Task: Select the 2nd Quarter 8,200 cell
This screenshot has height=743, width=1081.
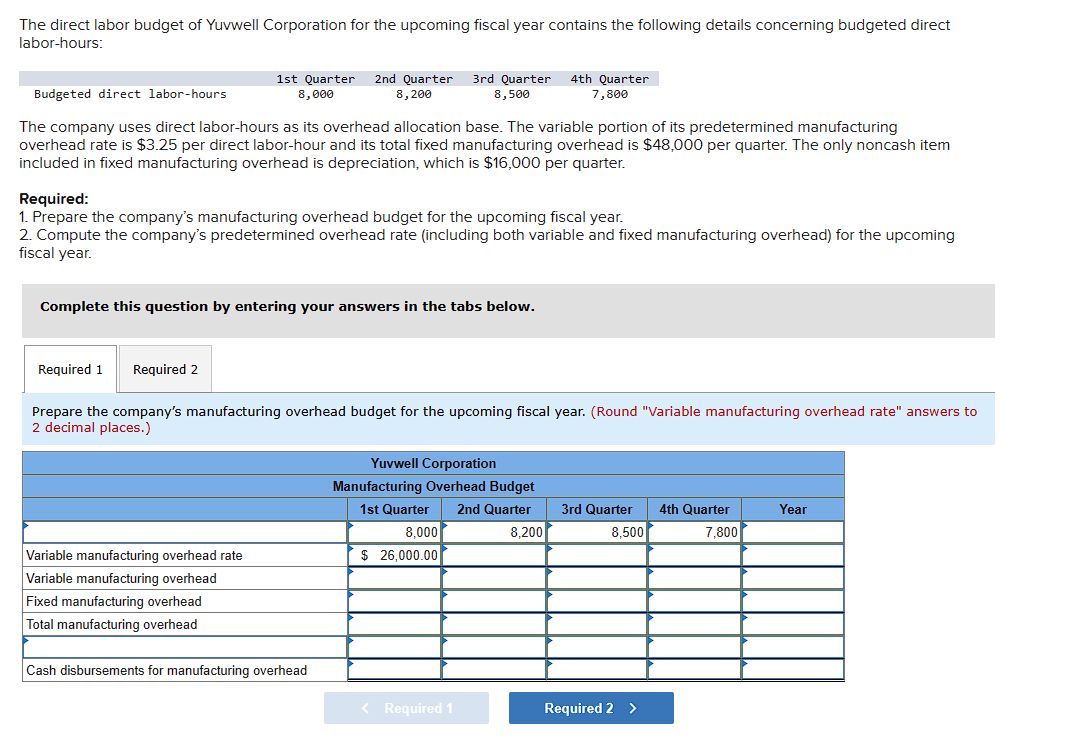Action: pyautogui.click(x=493, y=532)
